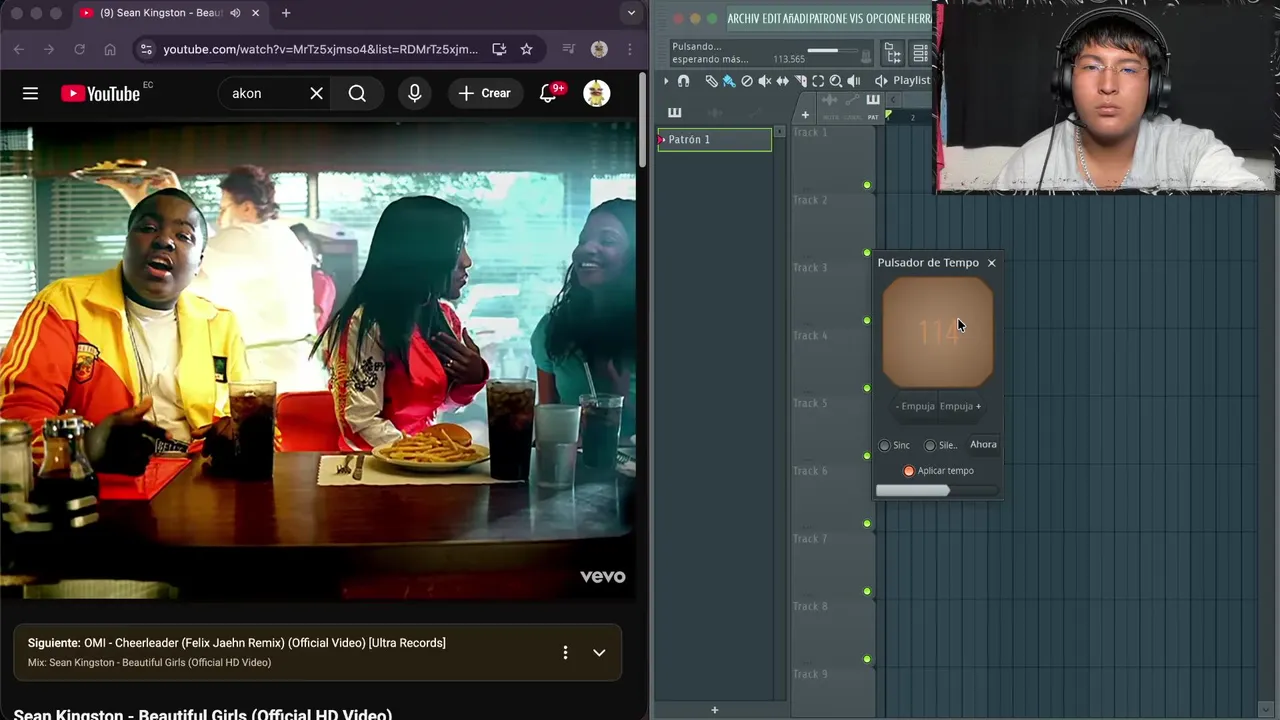The image size is (1280, 720).
Task: Open the ARCHIV menu in FL Studio
Action: (743, 19)
